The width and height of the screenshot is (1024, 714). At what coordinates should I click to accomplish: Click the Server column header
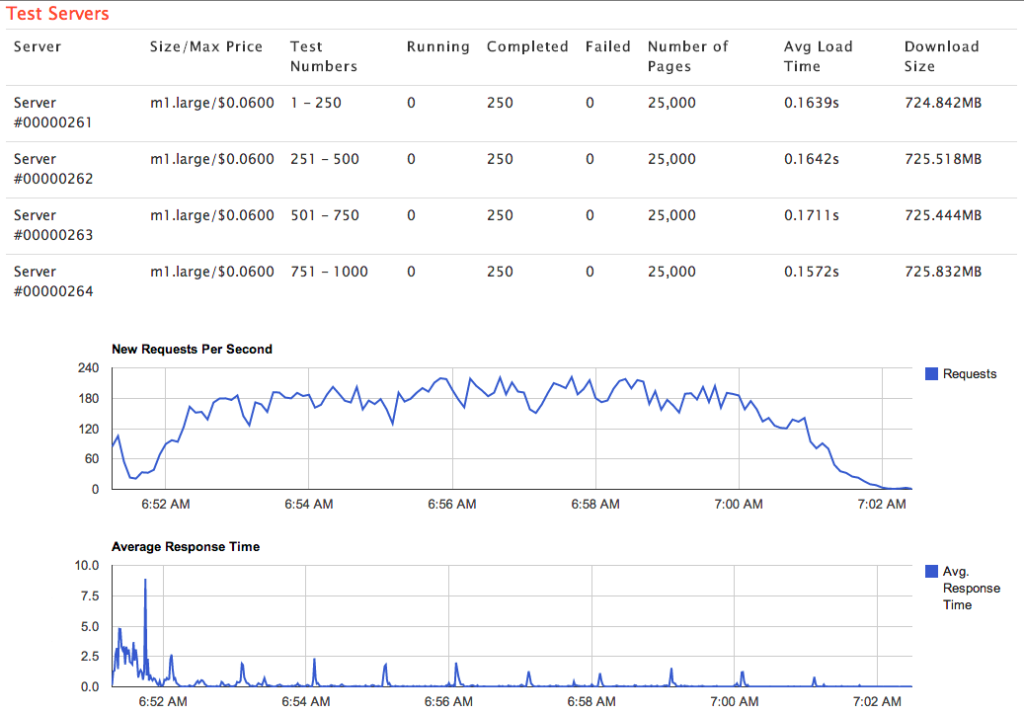pos(37,46)
